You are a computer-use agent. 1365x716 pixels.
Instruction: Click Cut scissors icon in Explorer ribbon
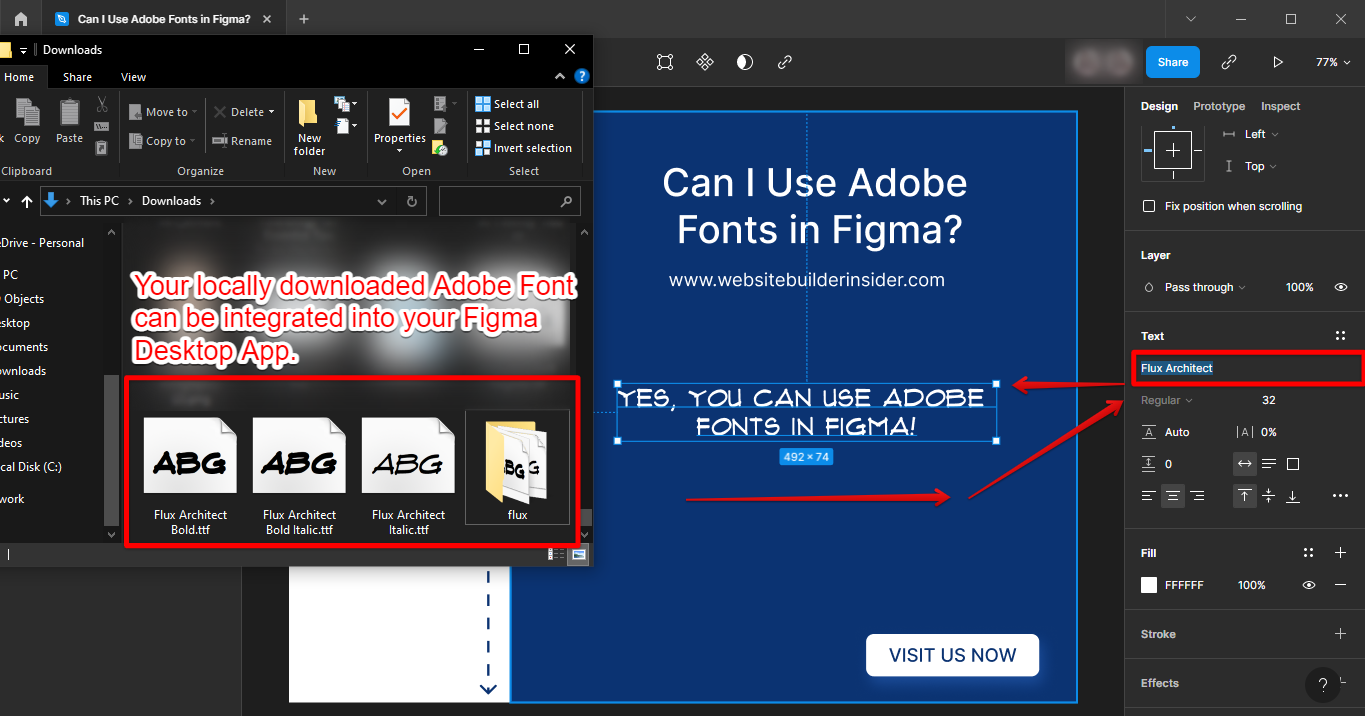point(101,104)
